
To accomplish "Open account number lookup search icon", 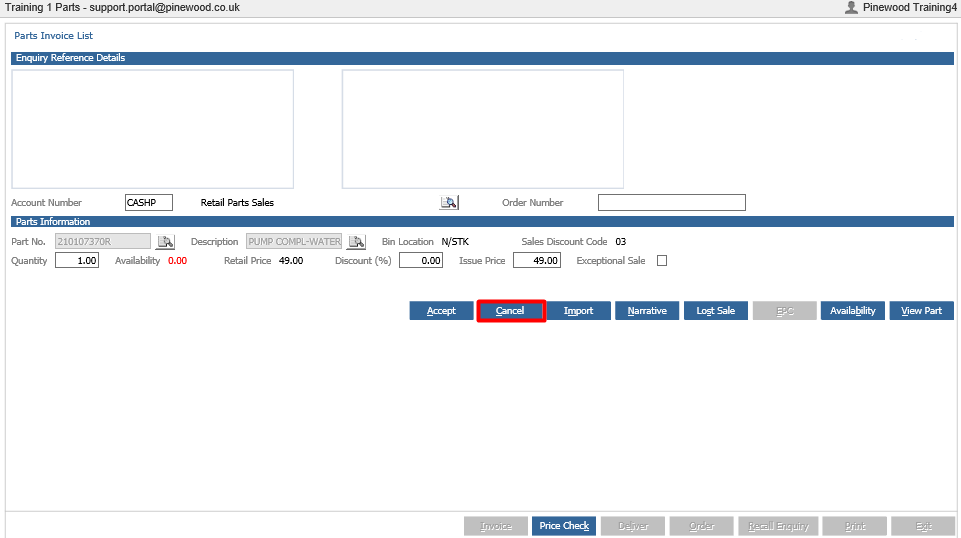I will 449,202.
